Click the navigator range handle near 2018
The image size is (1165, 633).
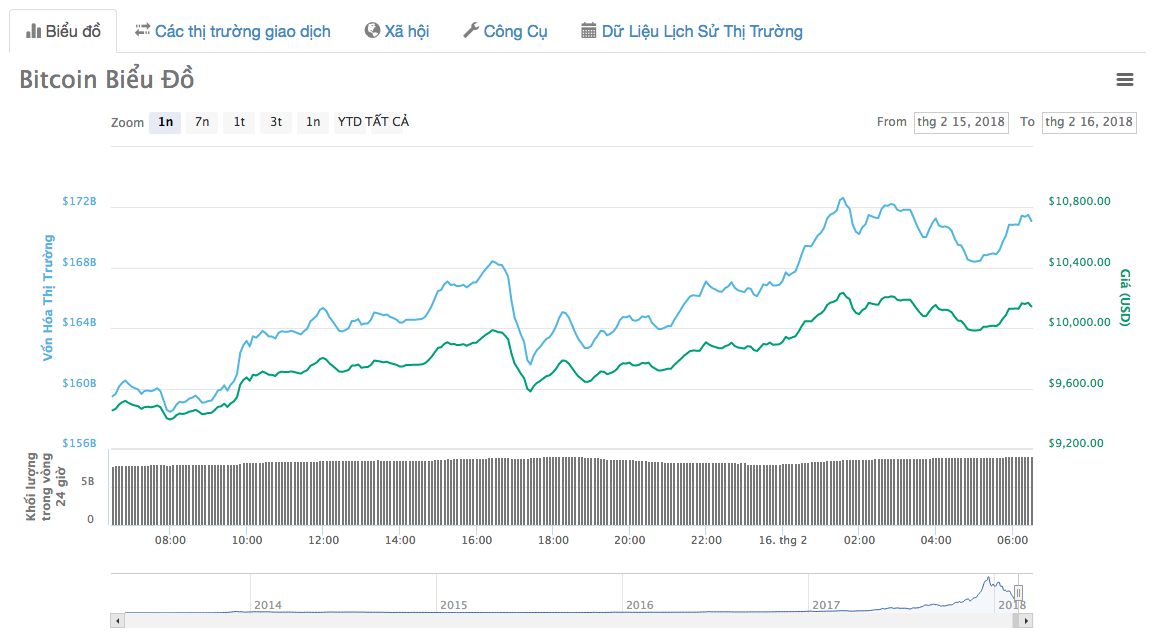pos(1019,592)
